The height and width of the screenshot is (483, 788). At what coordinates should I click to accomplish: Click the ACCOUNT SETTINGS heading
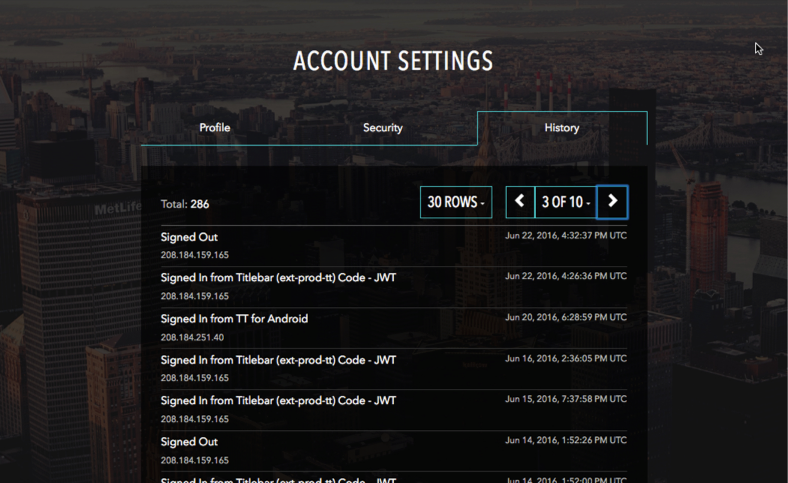[x=393, y=61]
